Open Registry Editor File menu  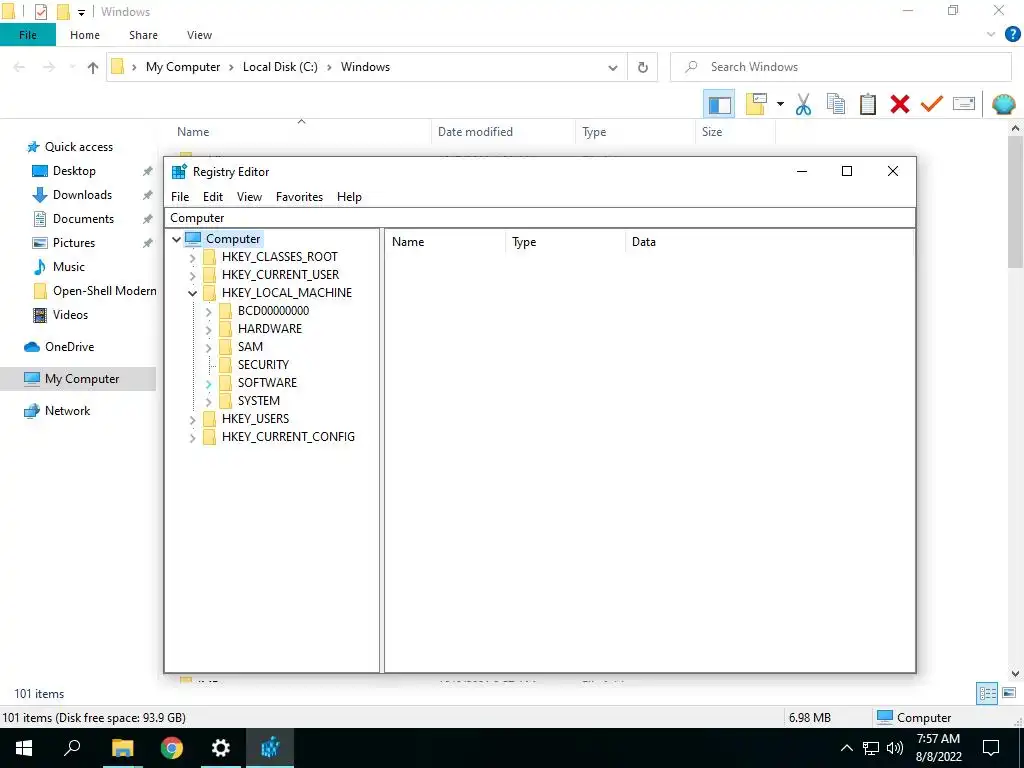click(180, 197)
